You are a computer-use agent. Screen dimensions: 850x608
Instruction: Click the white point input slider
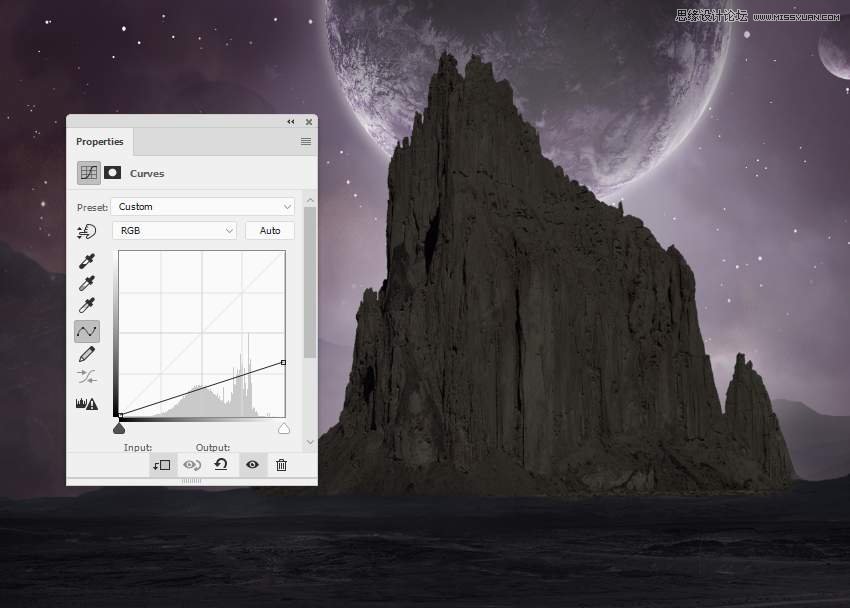pyautogui.click(x=284, y=429)
